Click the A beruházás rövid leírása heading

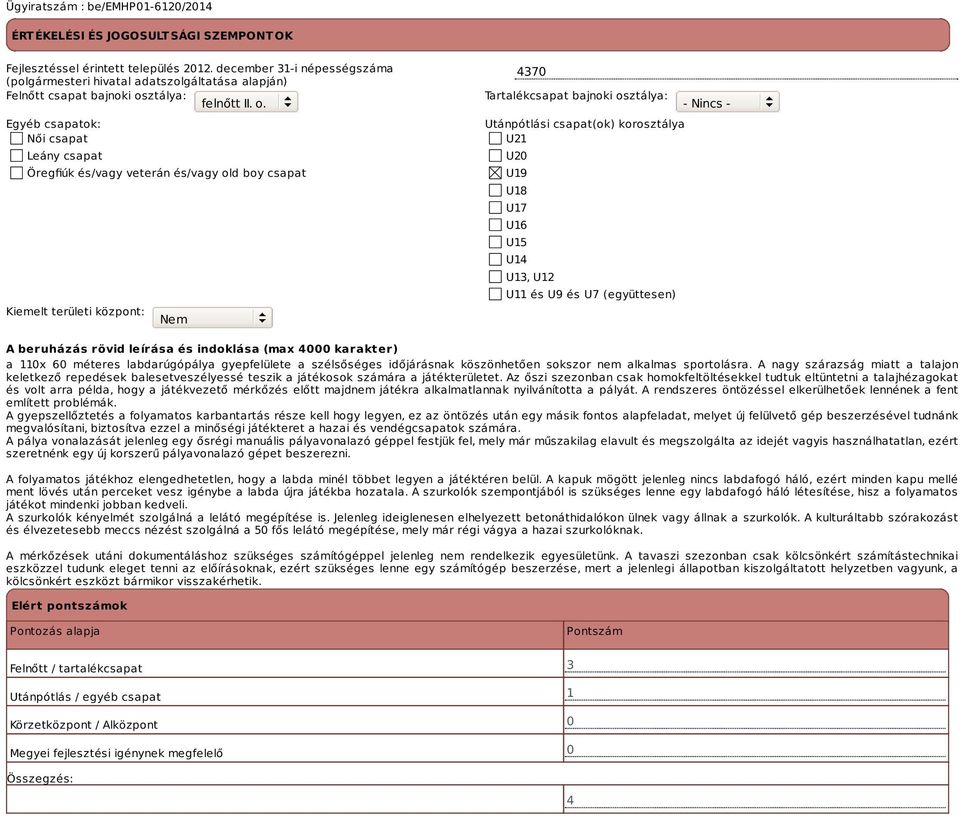pyautogui.click(x=202, y=349)
